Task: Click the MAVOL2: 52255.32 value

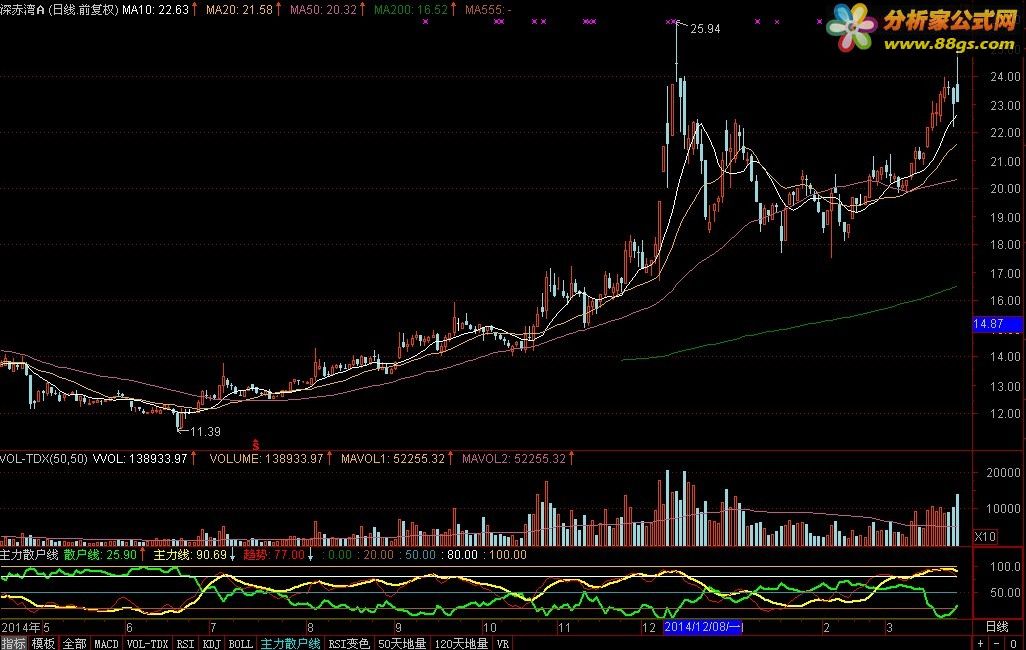Action: (x=514, y=459)
